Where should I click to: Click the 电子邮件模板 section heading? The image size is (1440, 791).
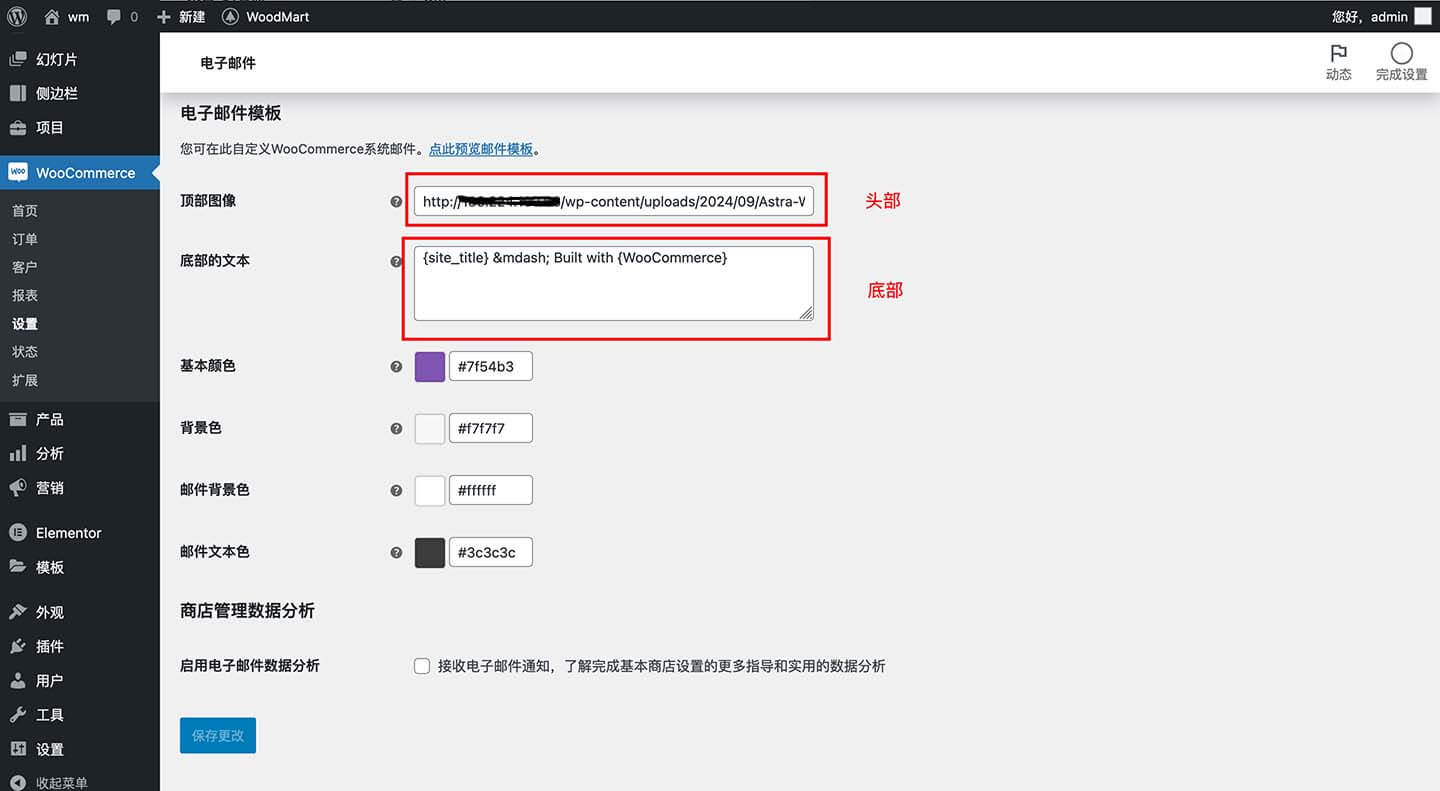click(x=230, y=113)
